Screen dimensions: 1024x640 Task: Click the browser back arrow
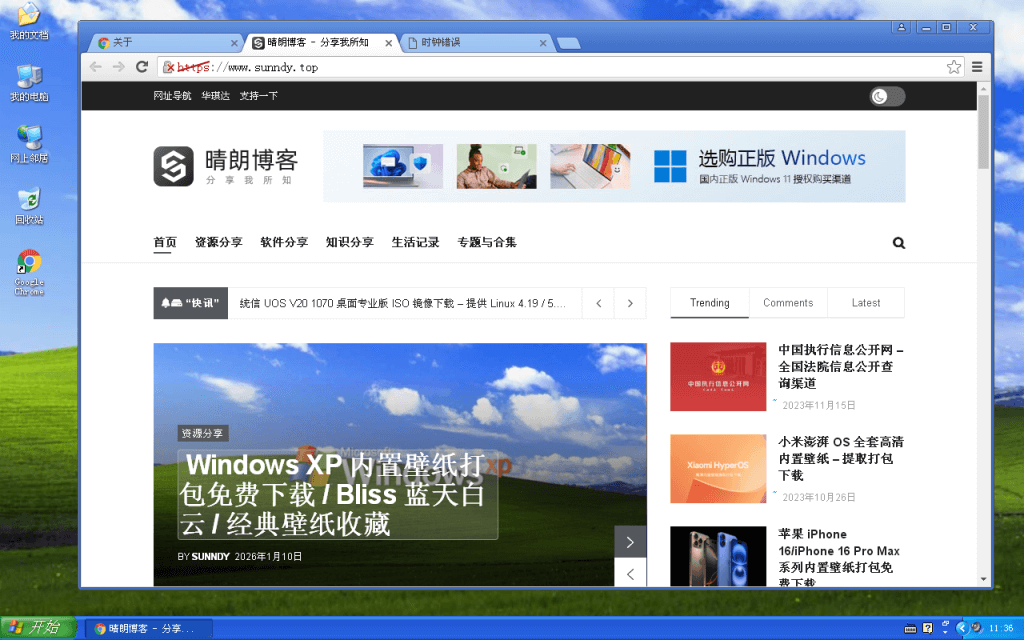click(96, 67)
